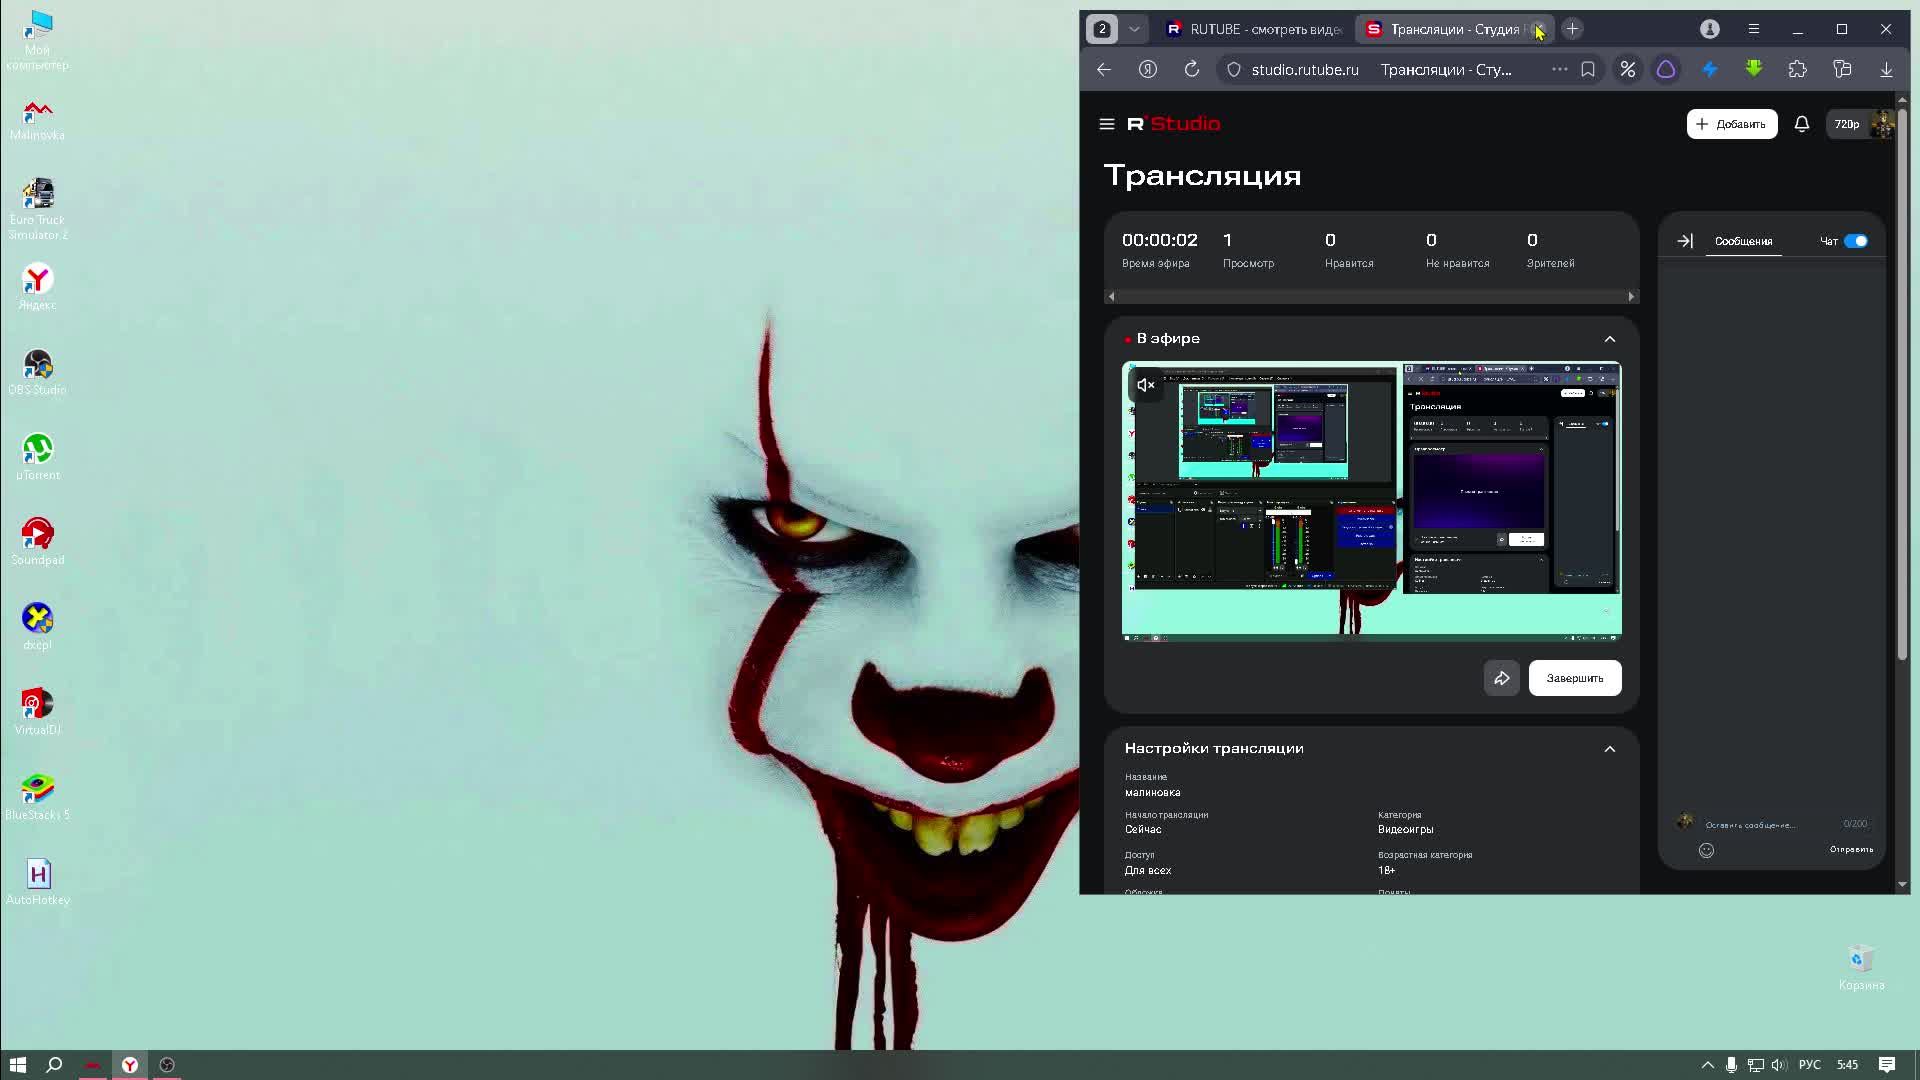Unmute the live stream preview
Screen dimensions: 1920x1080
click(x=1146, y=385)
